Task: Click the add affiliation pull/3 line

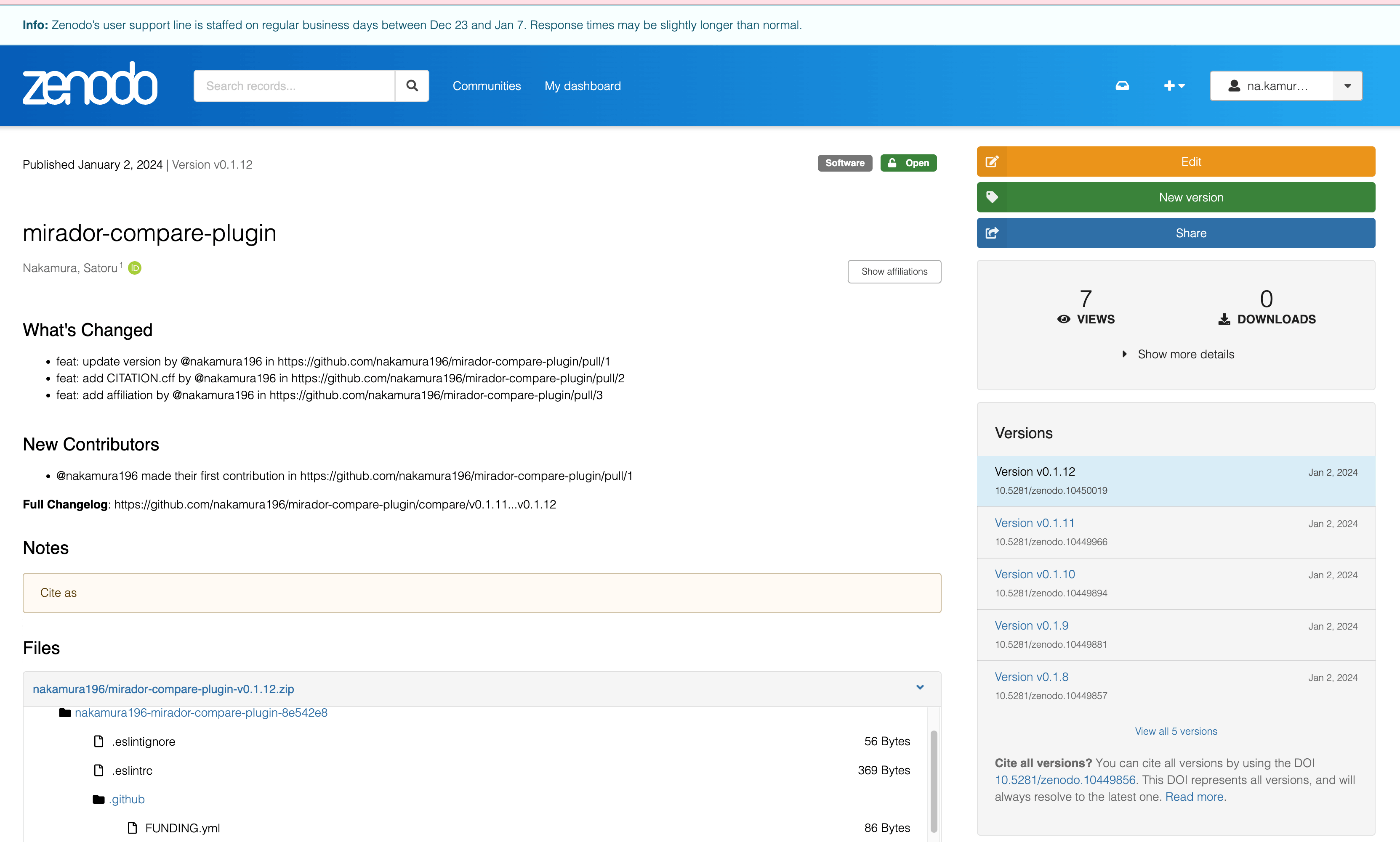Action: (329, 395)
